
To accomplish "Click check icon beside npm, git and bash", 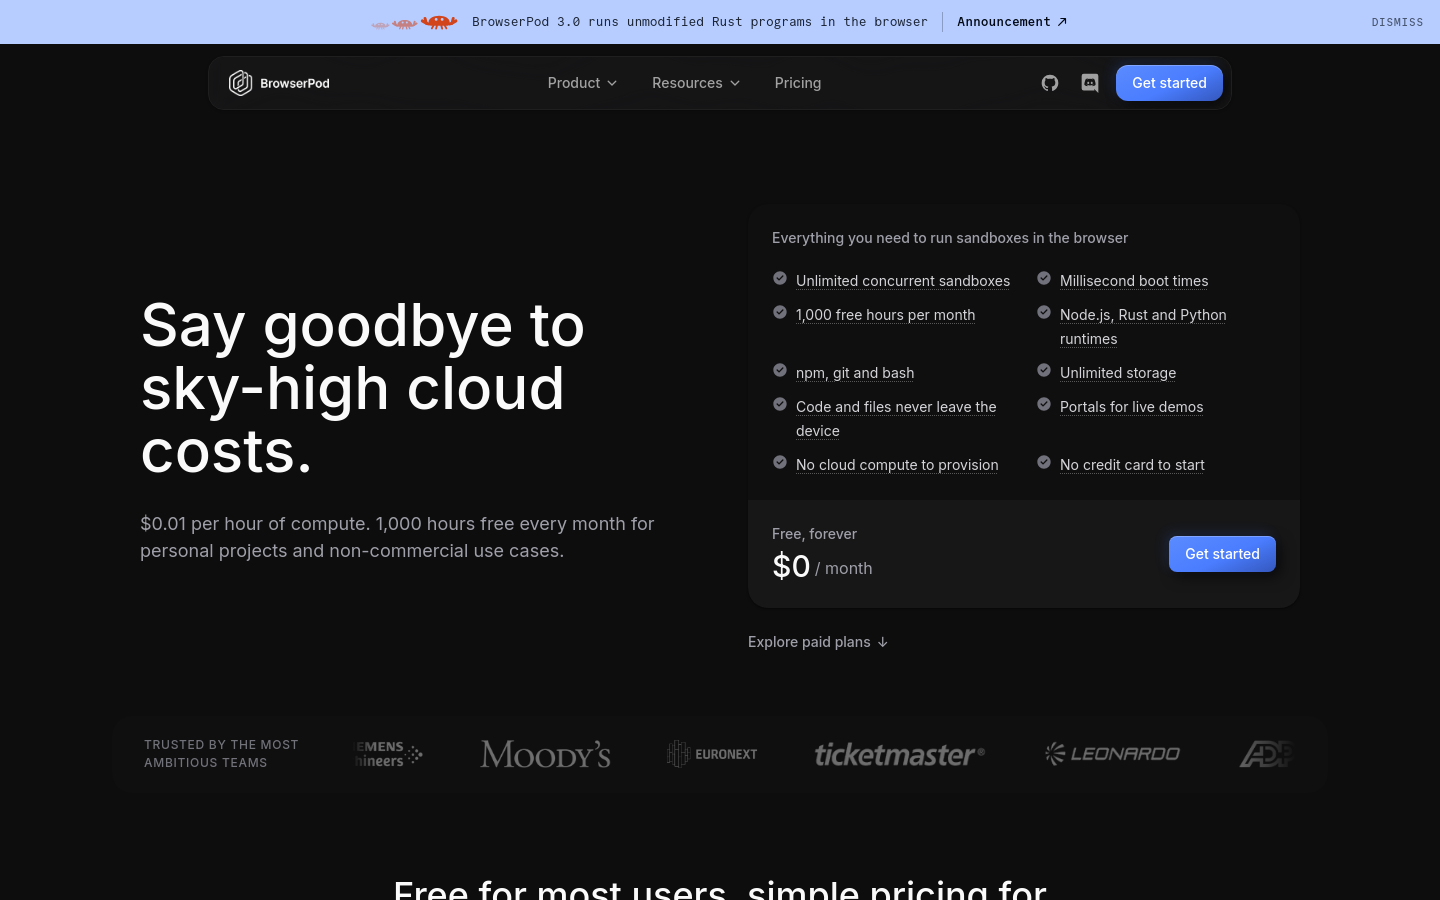I will tap(780, 370).
